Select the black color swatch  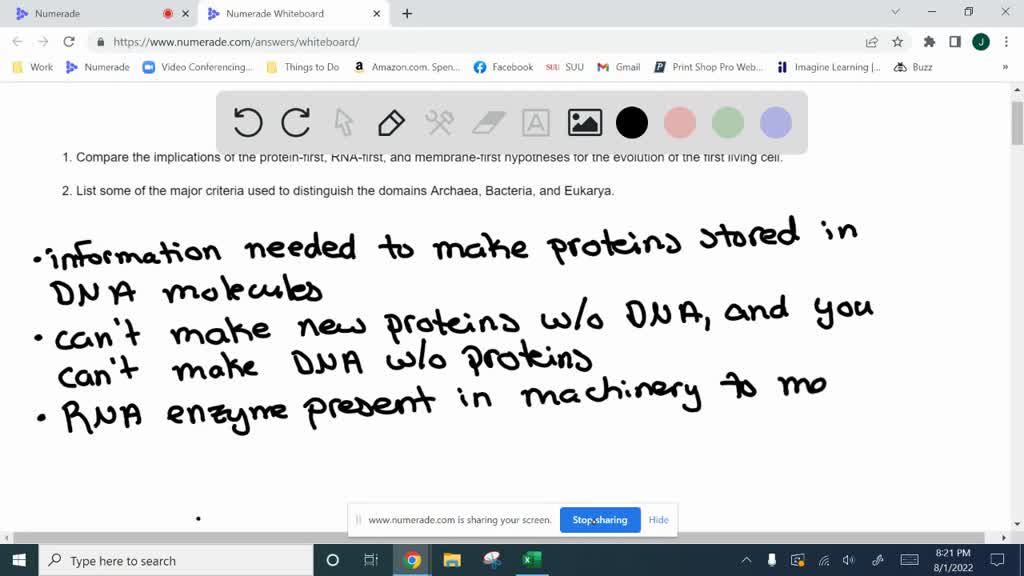point(632,122)
